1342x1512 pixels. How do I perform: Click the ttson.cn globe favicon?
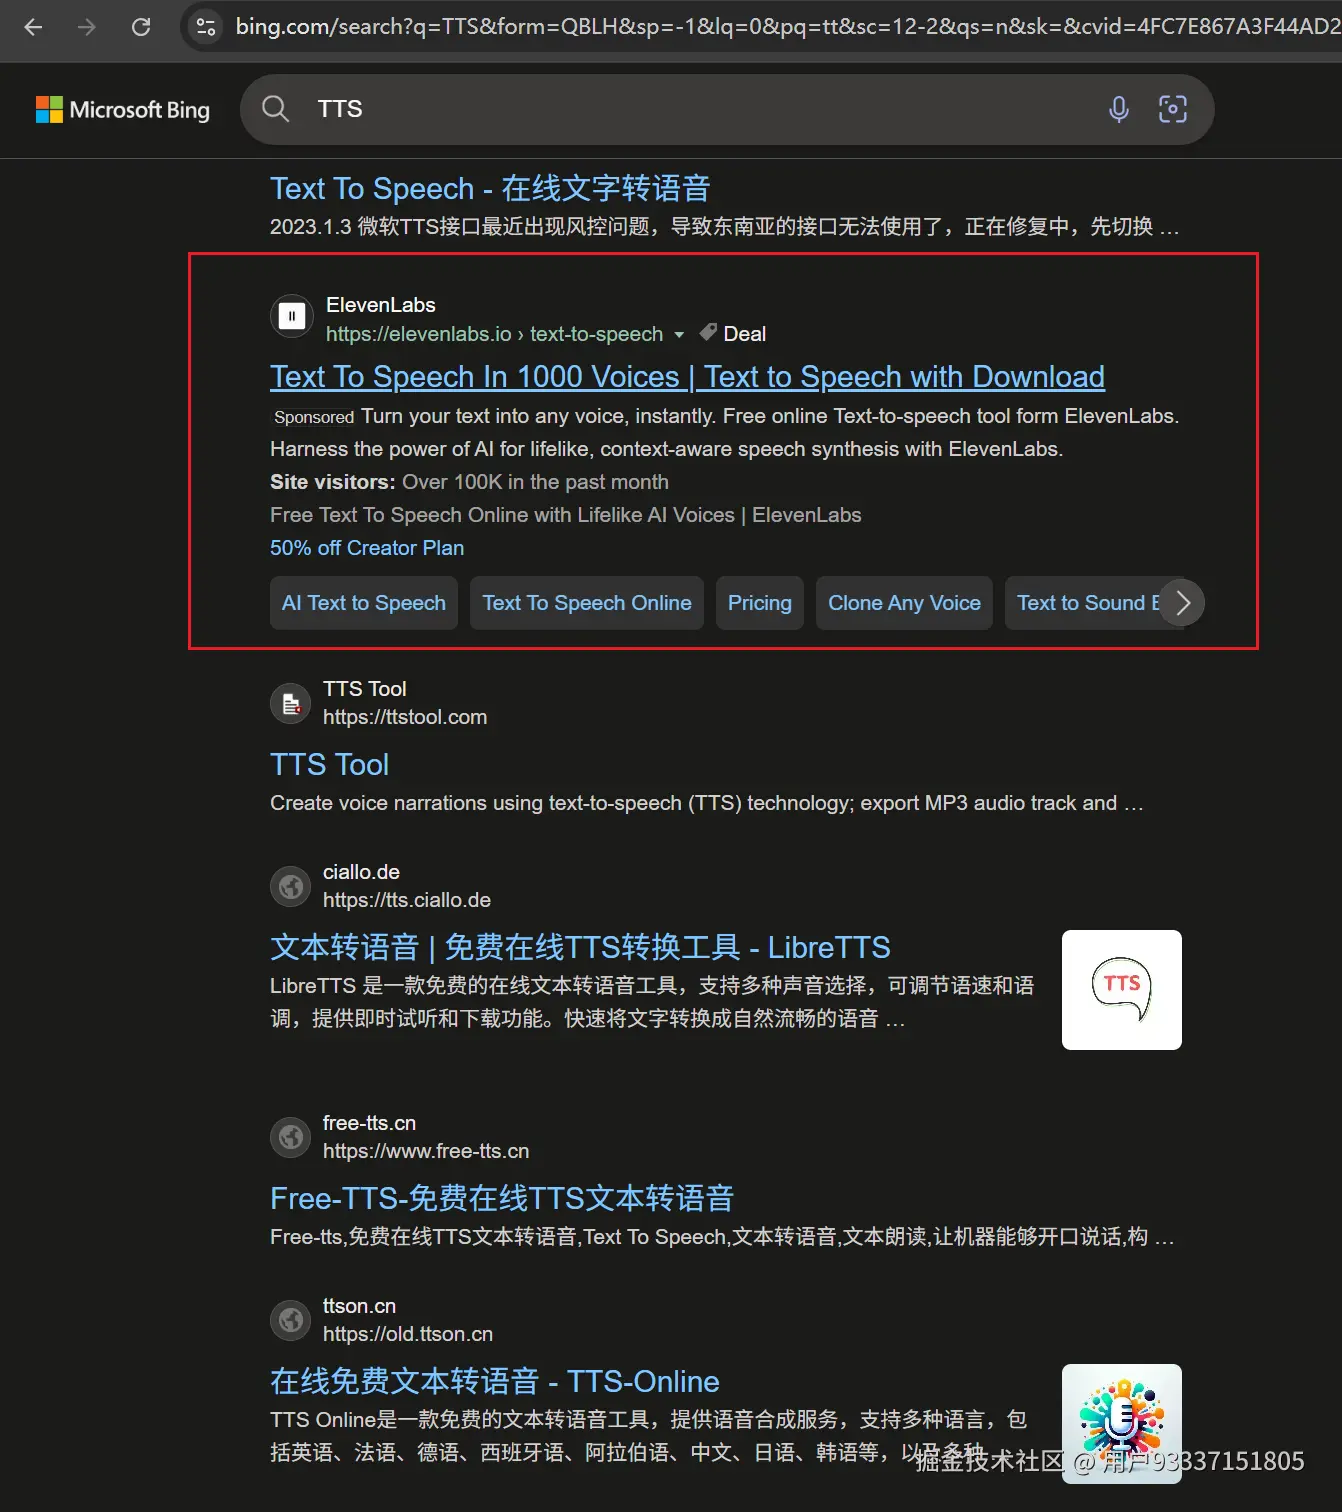291,1320
